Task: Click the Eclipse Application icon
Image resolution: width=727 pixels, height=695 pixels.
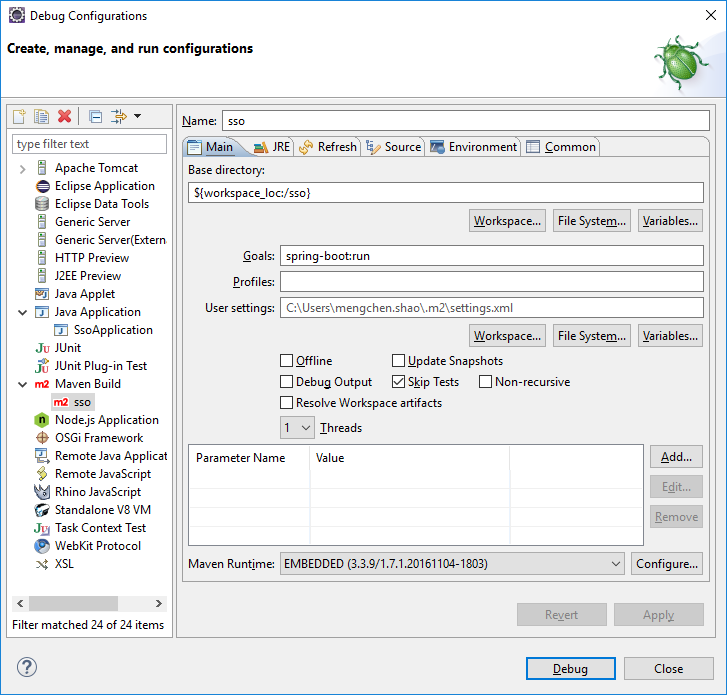Action: click(42, 186)
